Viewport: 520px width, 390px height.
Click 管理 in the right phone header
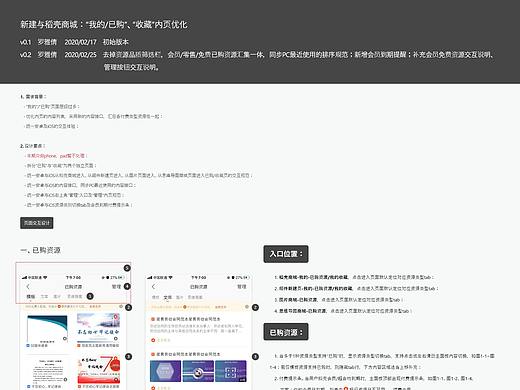[242, 287]
